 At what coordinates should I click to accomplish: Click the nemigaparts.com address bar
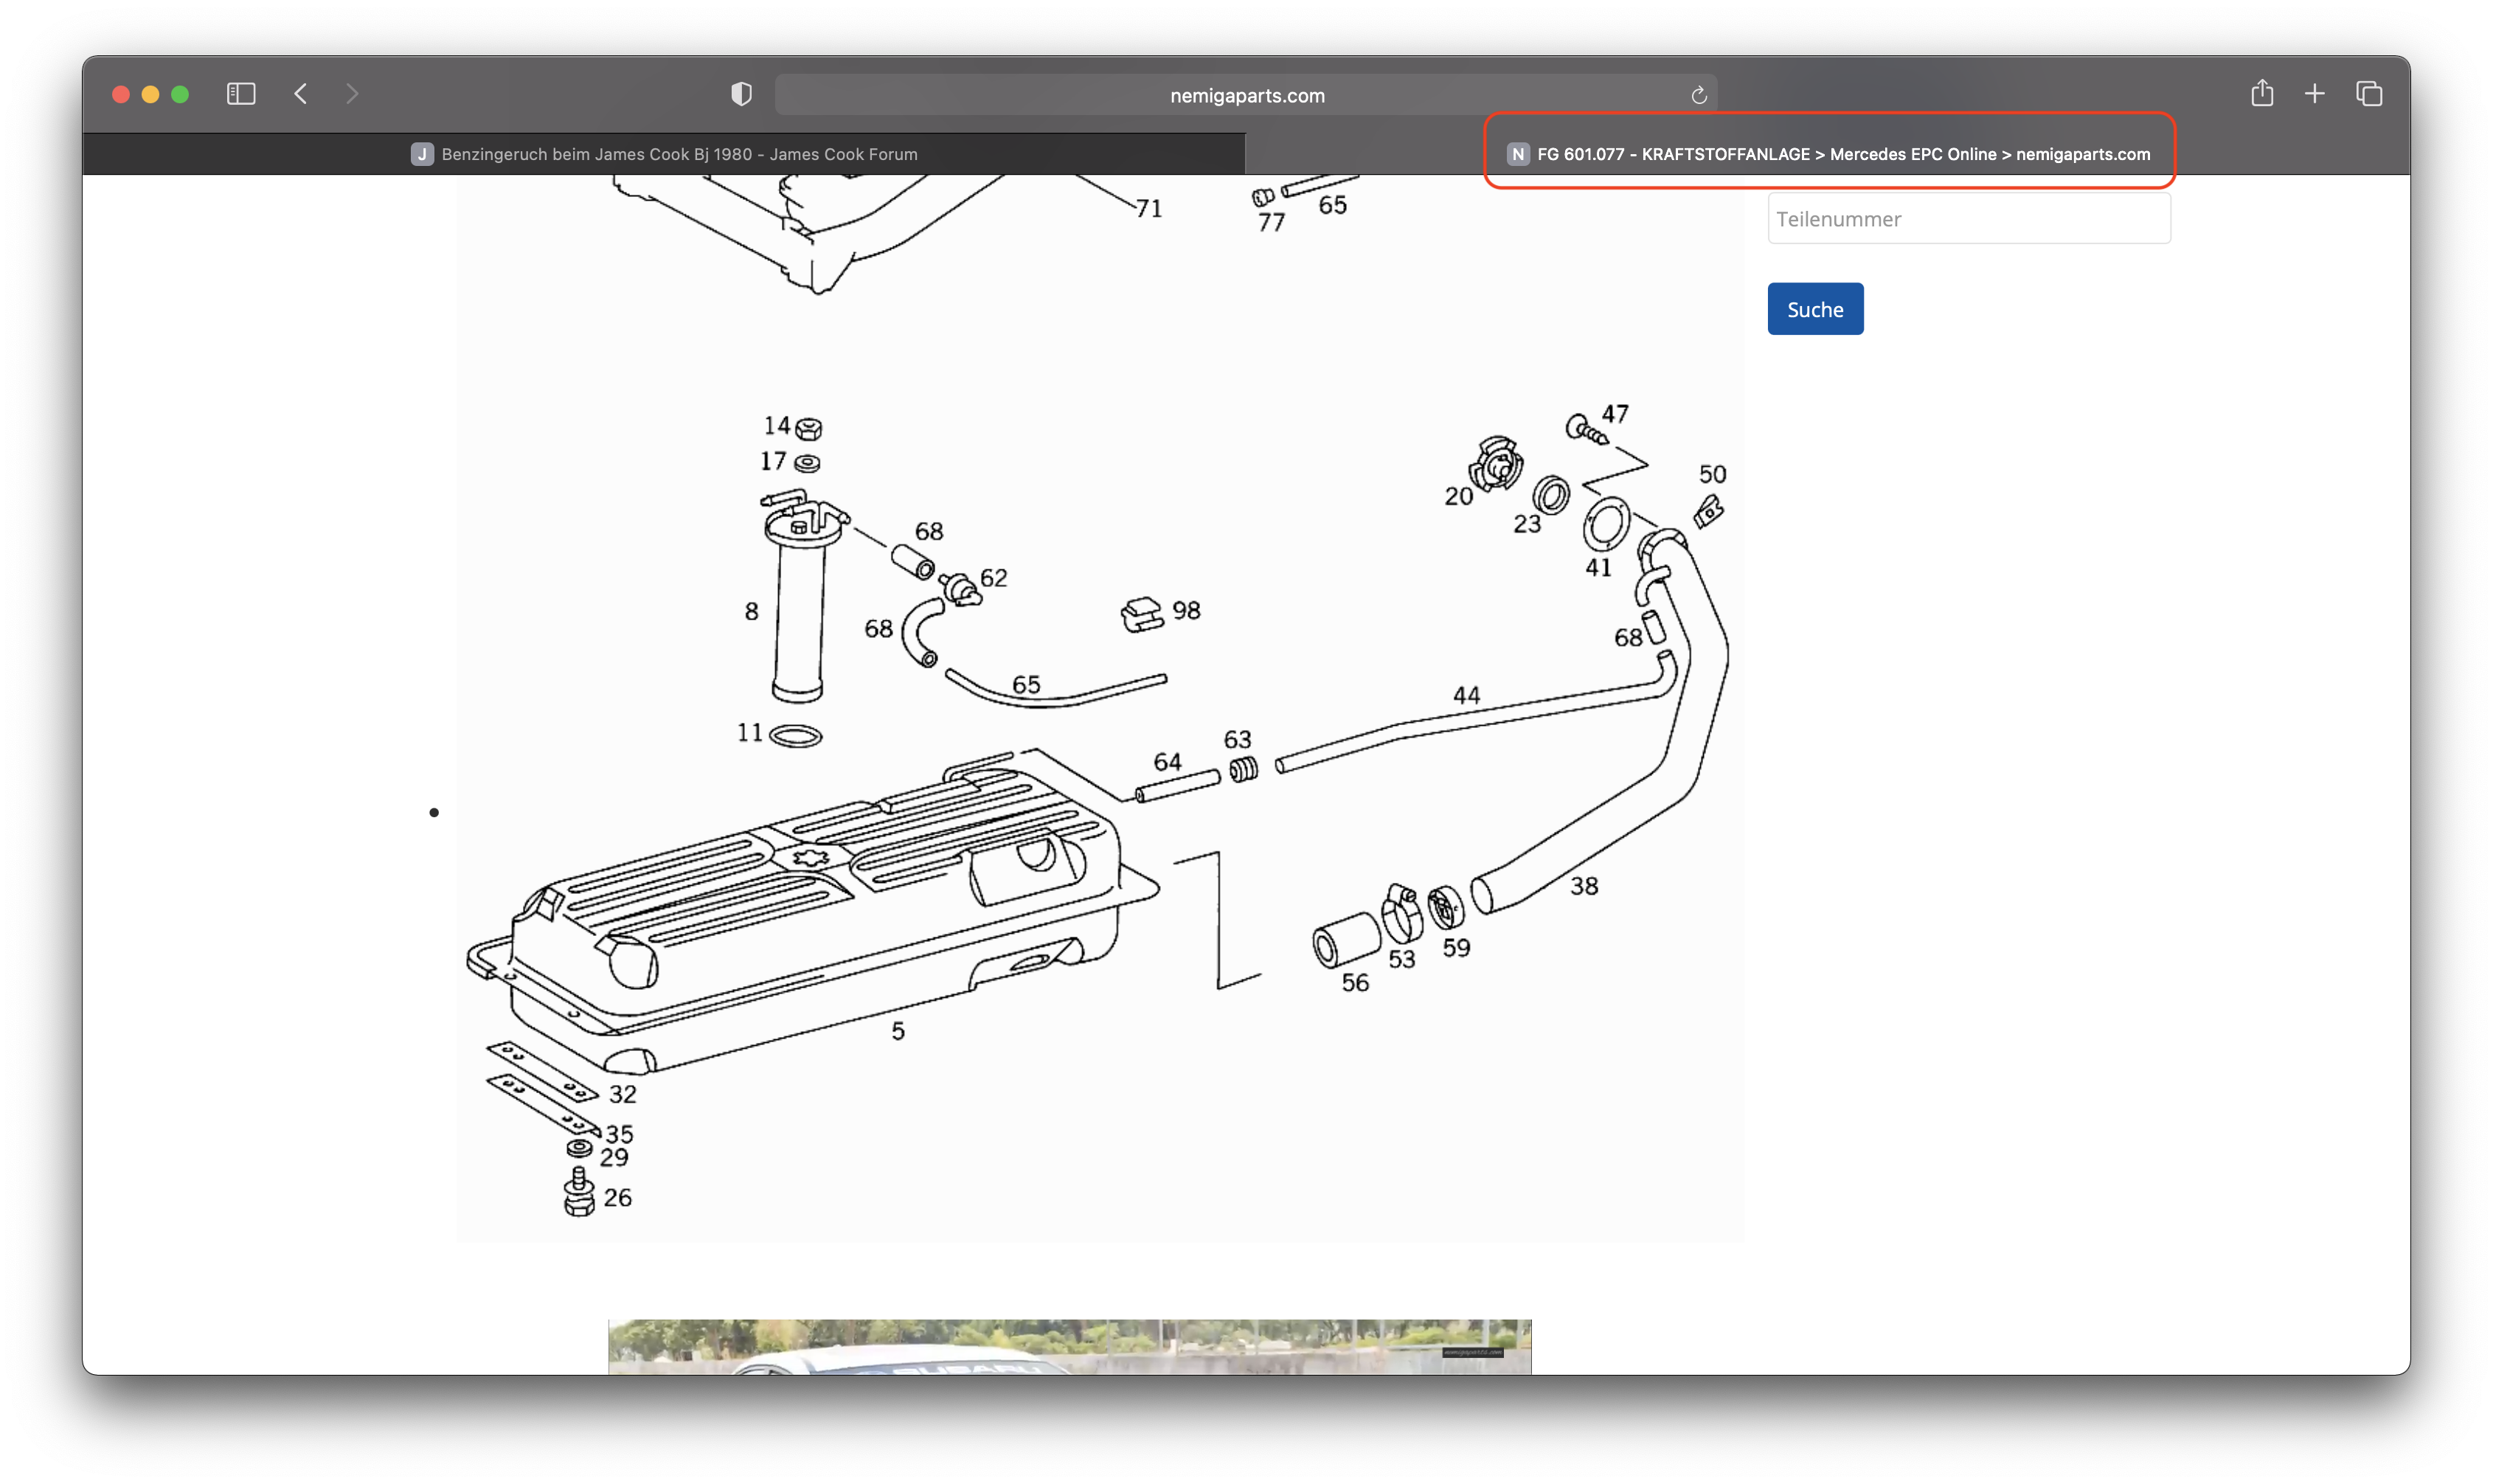tap(1246, 96)
